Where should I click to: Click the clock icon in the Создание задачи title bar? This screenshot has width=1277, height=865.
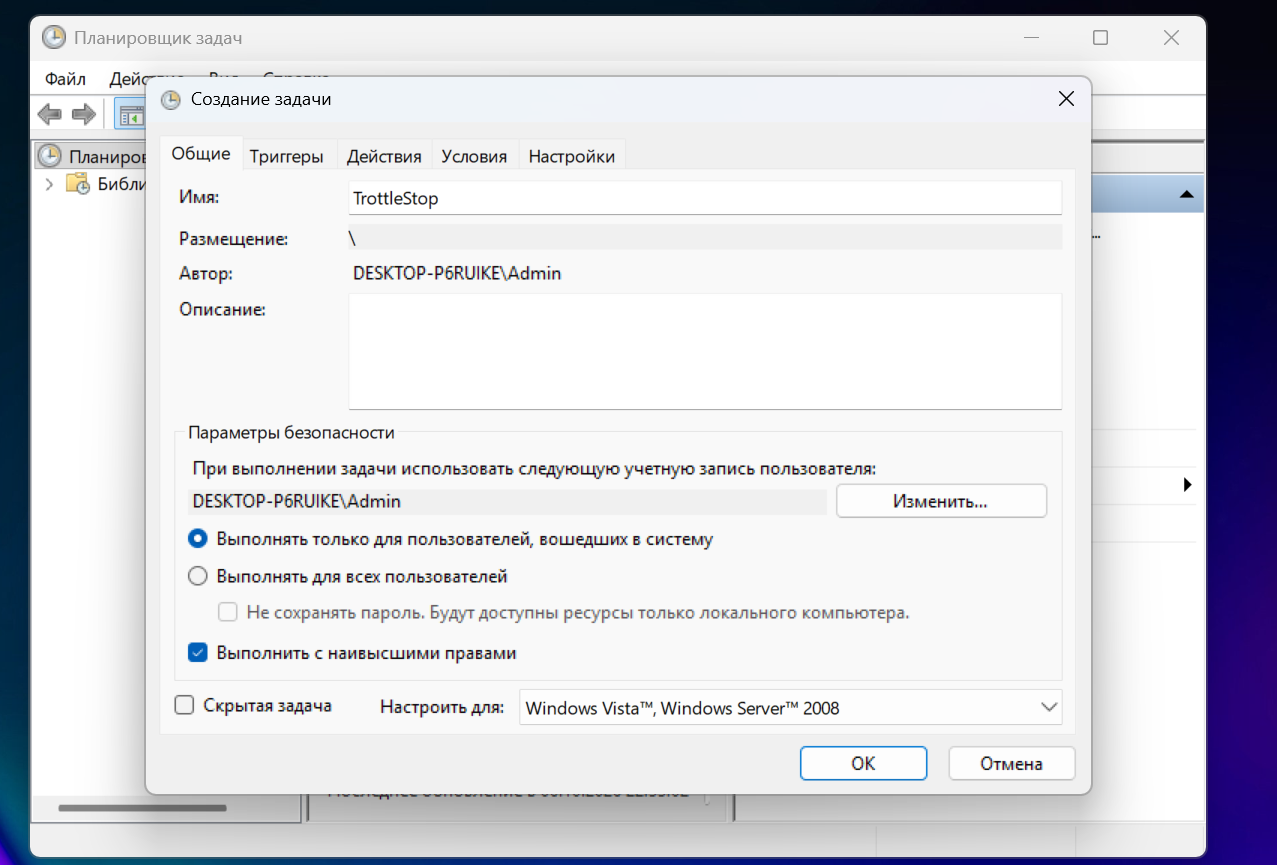coord(171,99)
